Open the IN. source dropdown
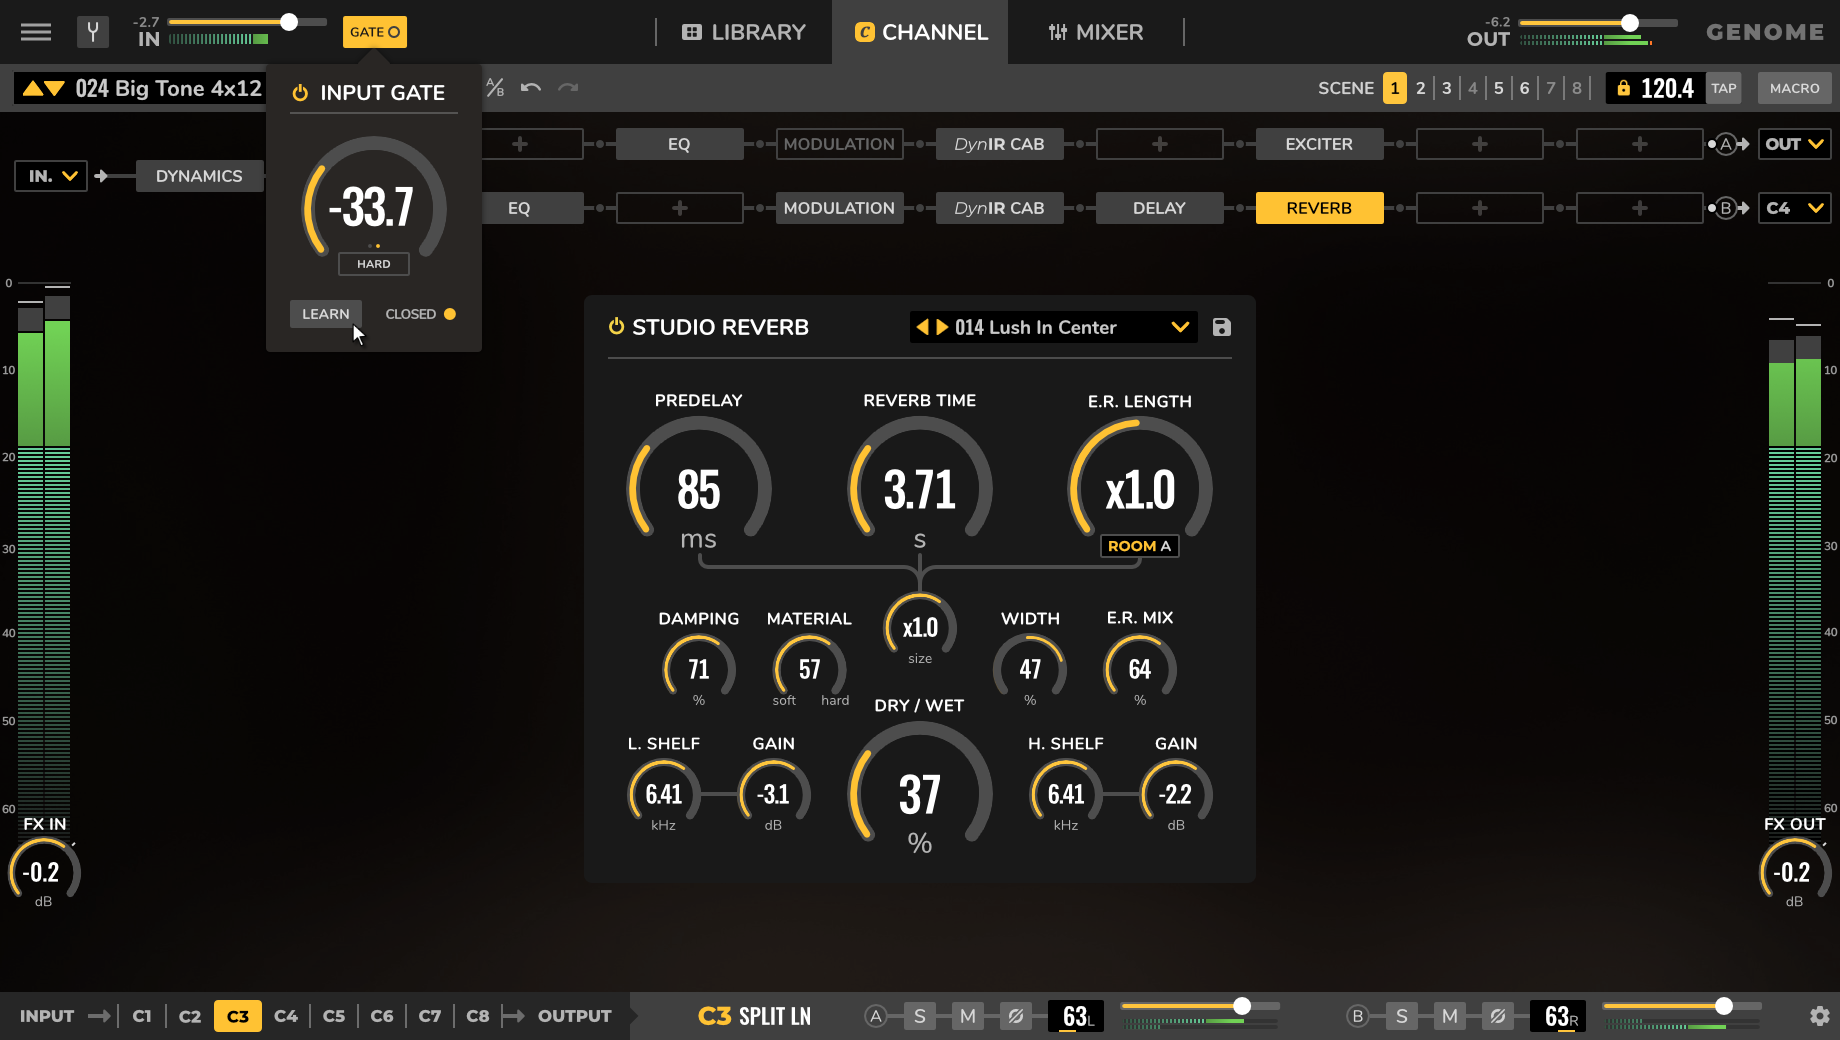The height and width of the screenshot is (1040, 1840). (x=50, y=175)
